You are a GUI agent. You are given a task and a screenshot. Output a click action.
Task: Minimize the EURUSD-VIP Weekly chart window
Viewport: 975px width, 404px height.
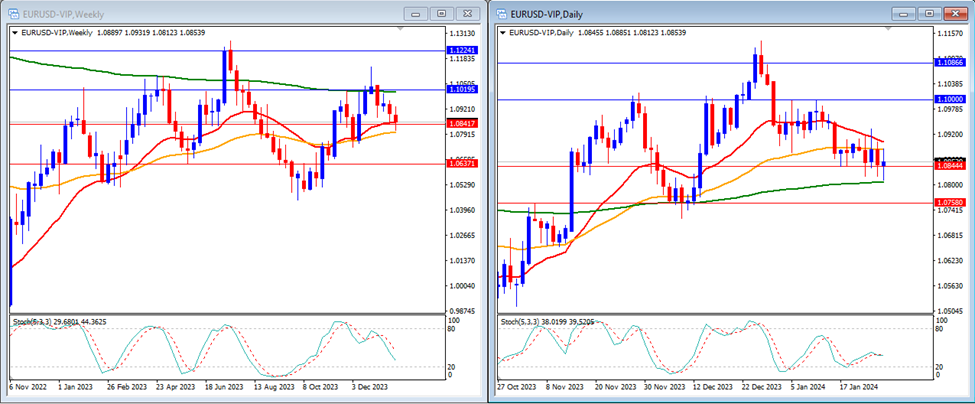[416, 13]
